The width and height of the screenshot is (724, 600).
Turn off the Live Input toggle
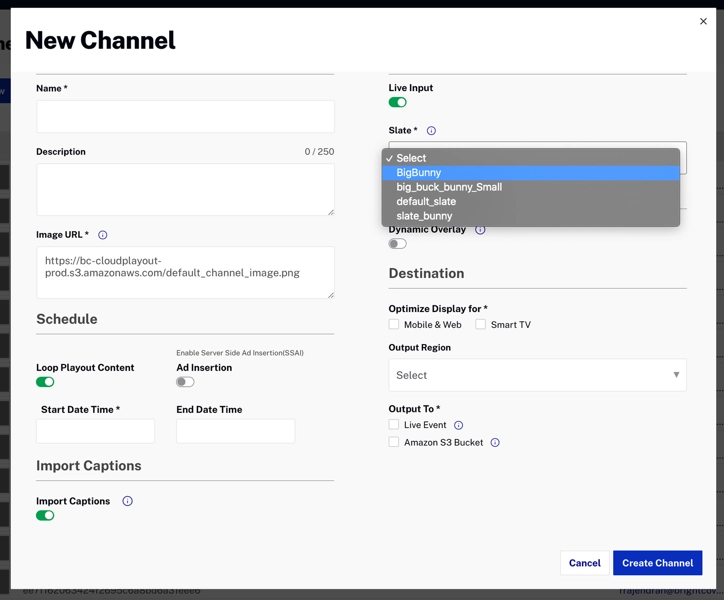pos(397,102)
